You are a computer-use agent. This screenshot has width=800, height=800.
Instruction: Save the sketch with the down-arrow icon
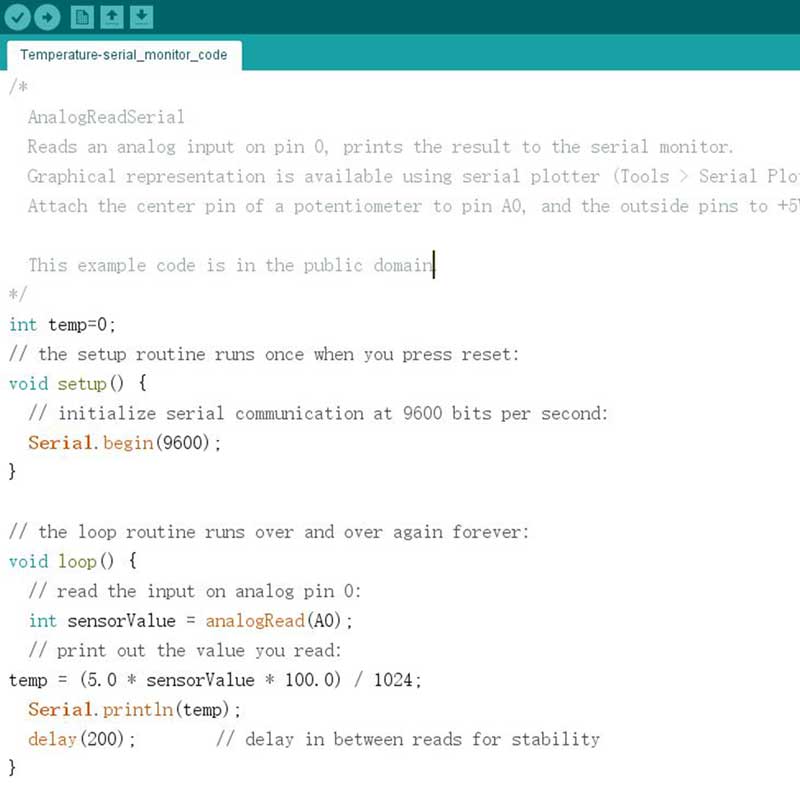coord(142,16)
